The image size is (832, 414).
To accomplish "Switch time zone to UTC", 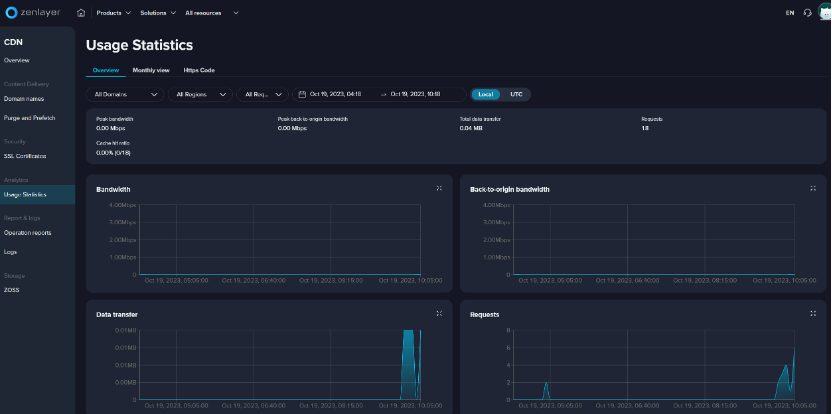I will coord(516,94).
